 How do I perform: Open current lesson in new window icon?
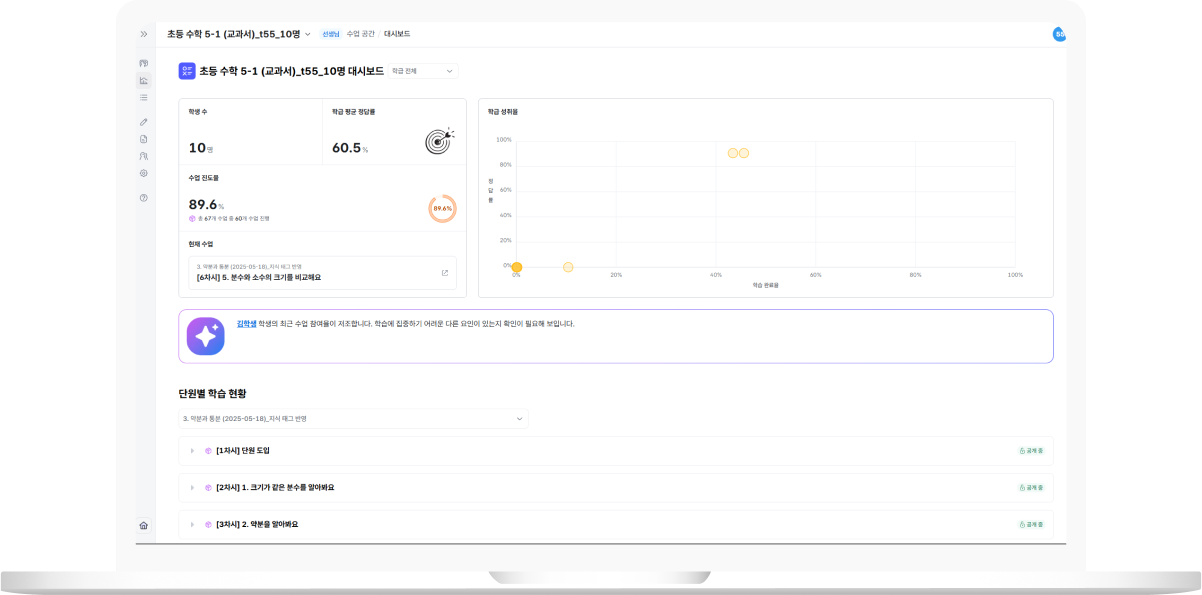click(x=445, y=273)
